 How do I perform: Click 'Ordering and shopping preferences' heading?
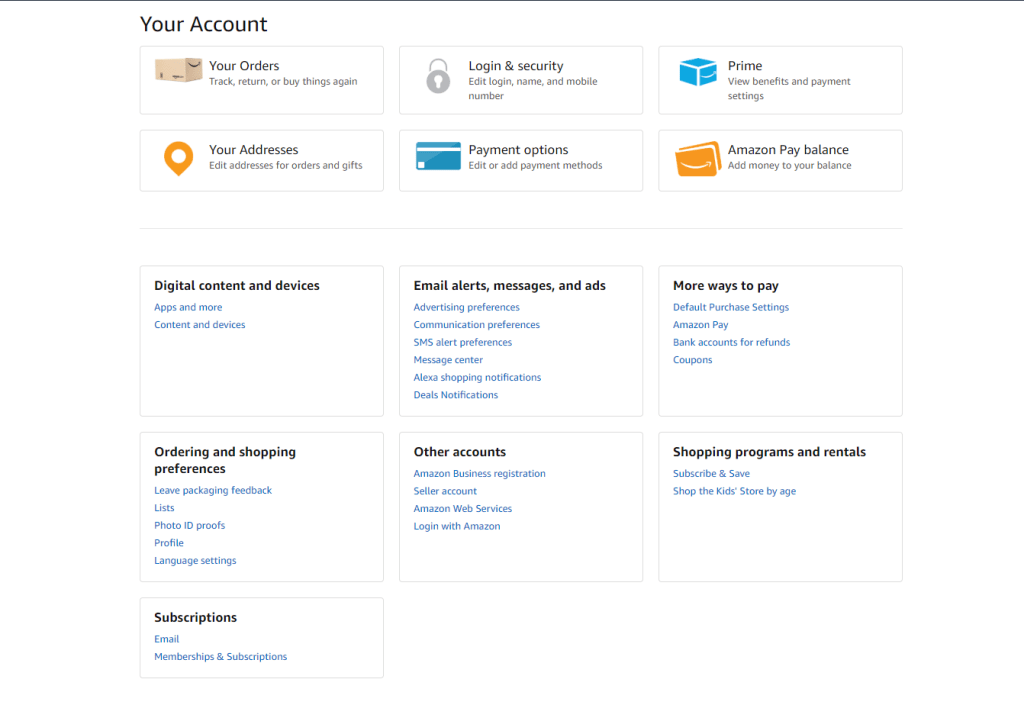tap(225, 460)
